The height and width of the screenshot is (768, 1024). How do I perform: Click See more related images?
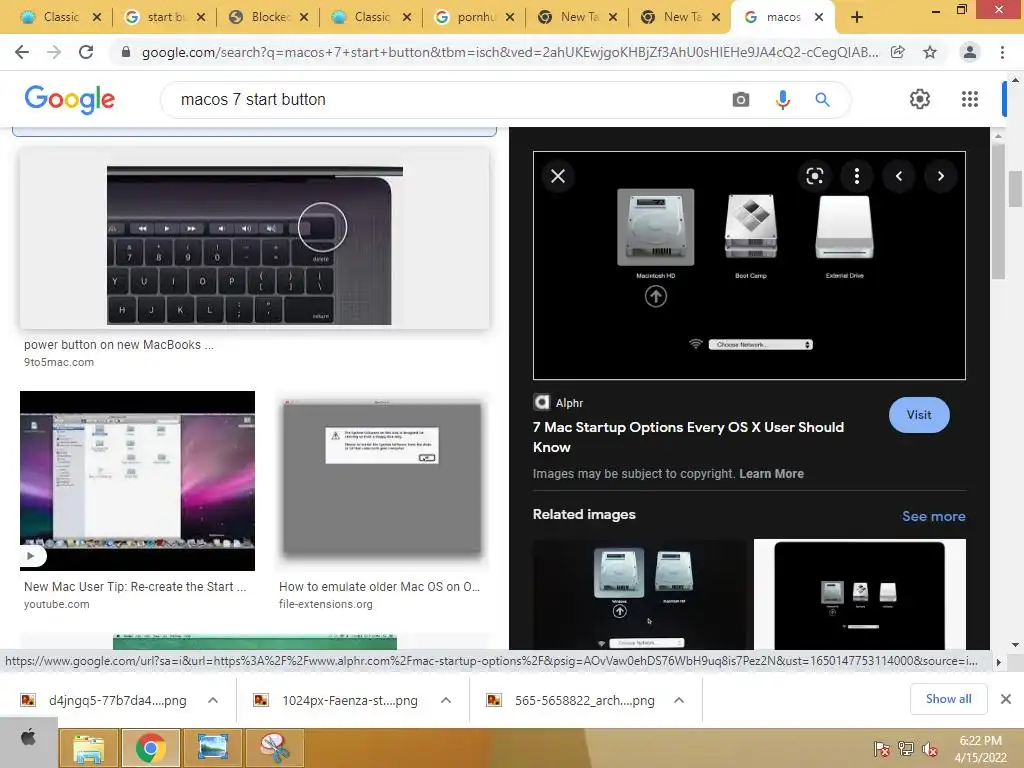[933, 516]
